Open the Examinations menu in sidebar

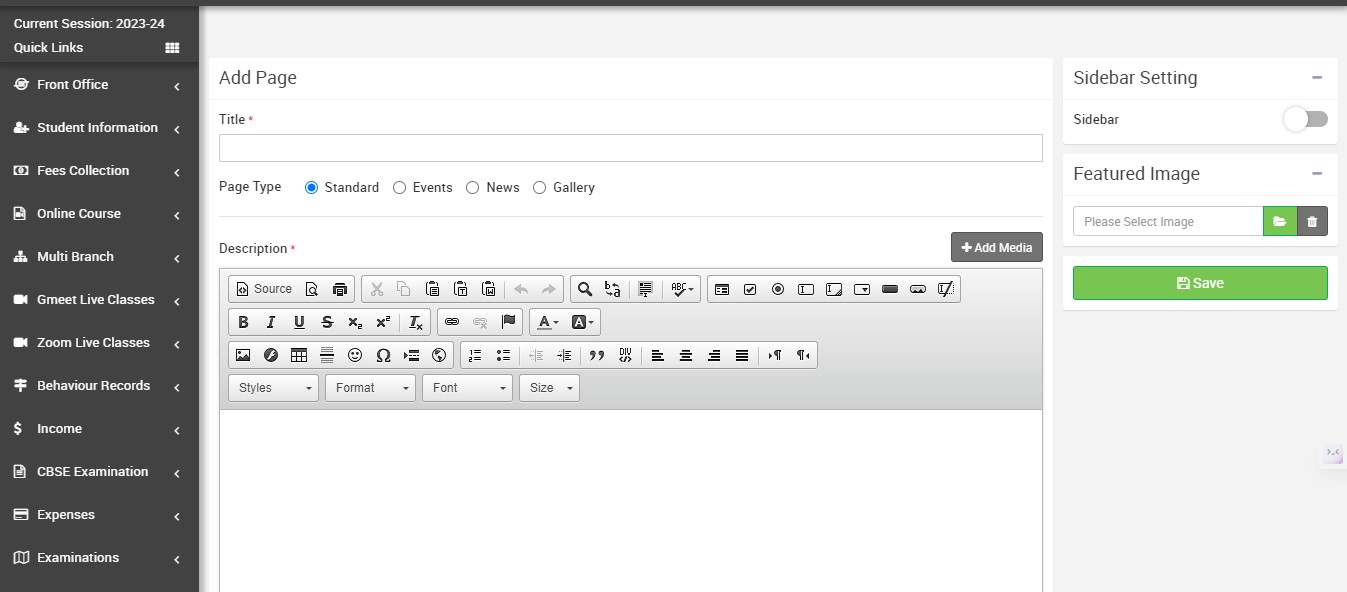tap(98, 558)
